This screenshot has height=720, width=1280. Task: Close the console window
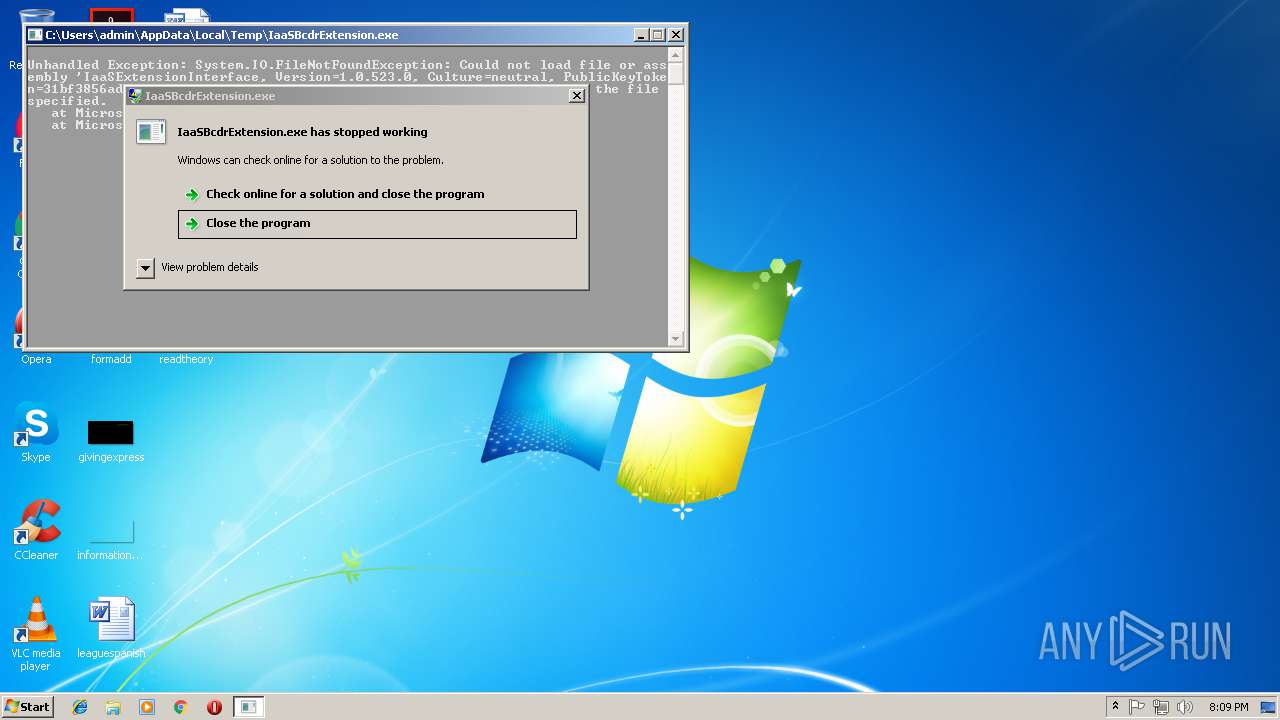[676, 35]
